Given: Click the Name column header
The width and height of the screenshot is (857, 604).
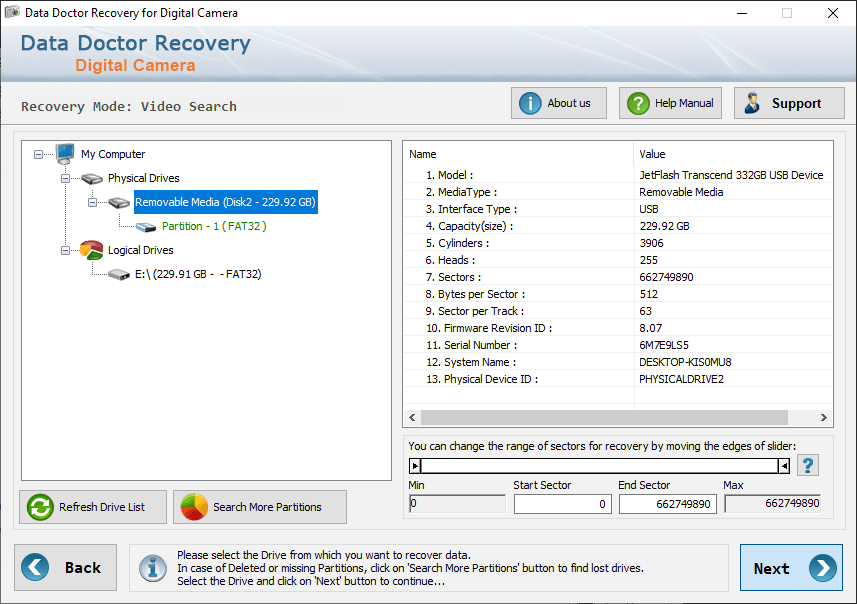Looking at the screenshot, I should pos(518,154).
